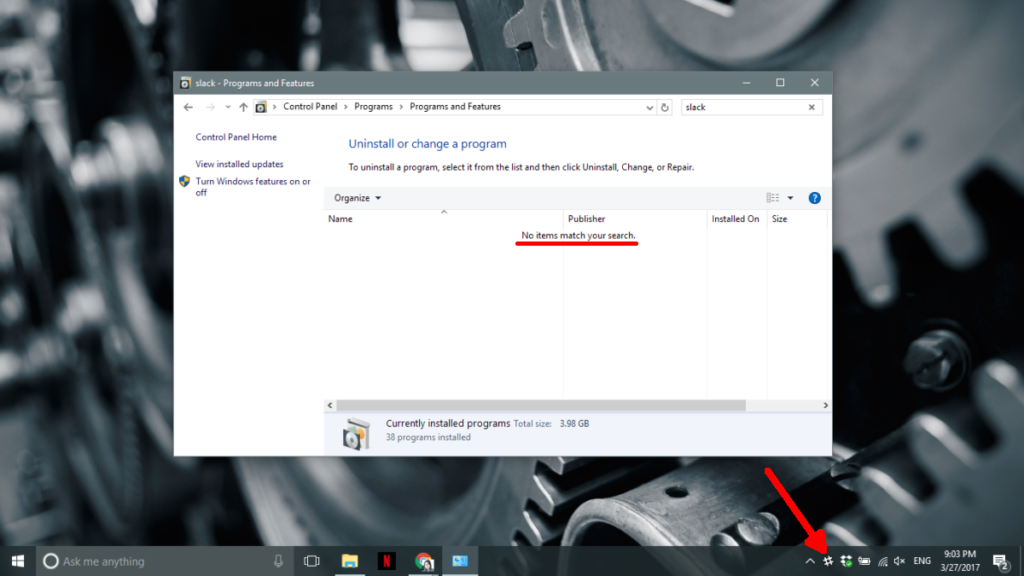Open Task View on the taskbar

click(x=311, y=561)
